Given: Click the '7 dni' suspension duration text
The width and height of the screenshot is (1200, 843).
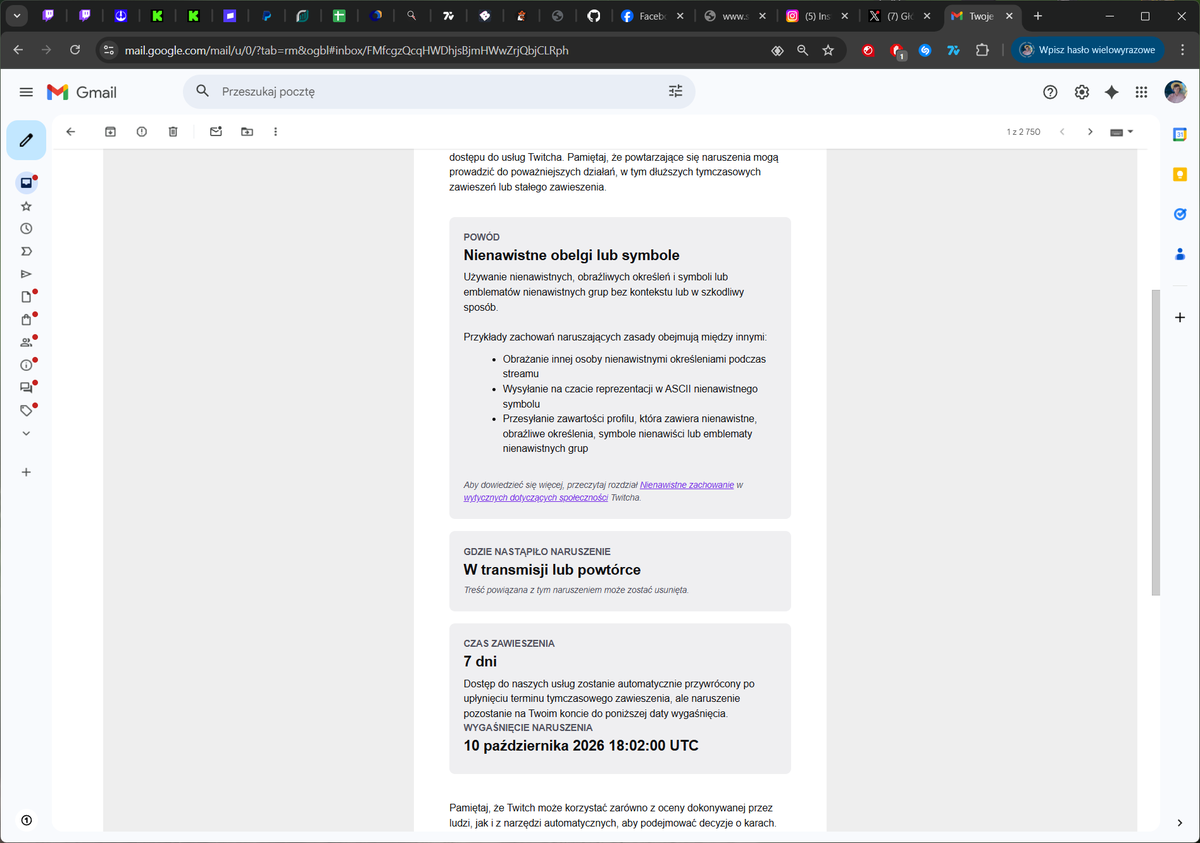Looking at the screenshot, I should click(480, 661).
